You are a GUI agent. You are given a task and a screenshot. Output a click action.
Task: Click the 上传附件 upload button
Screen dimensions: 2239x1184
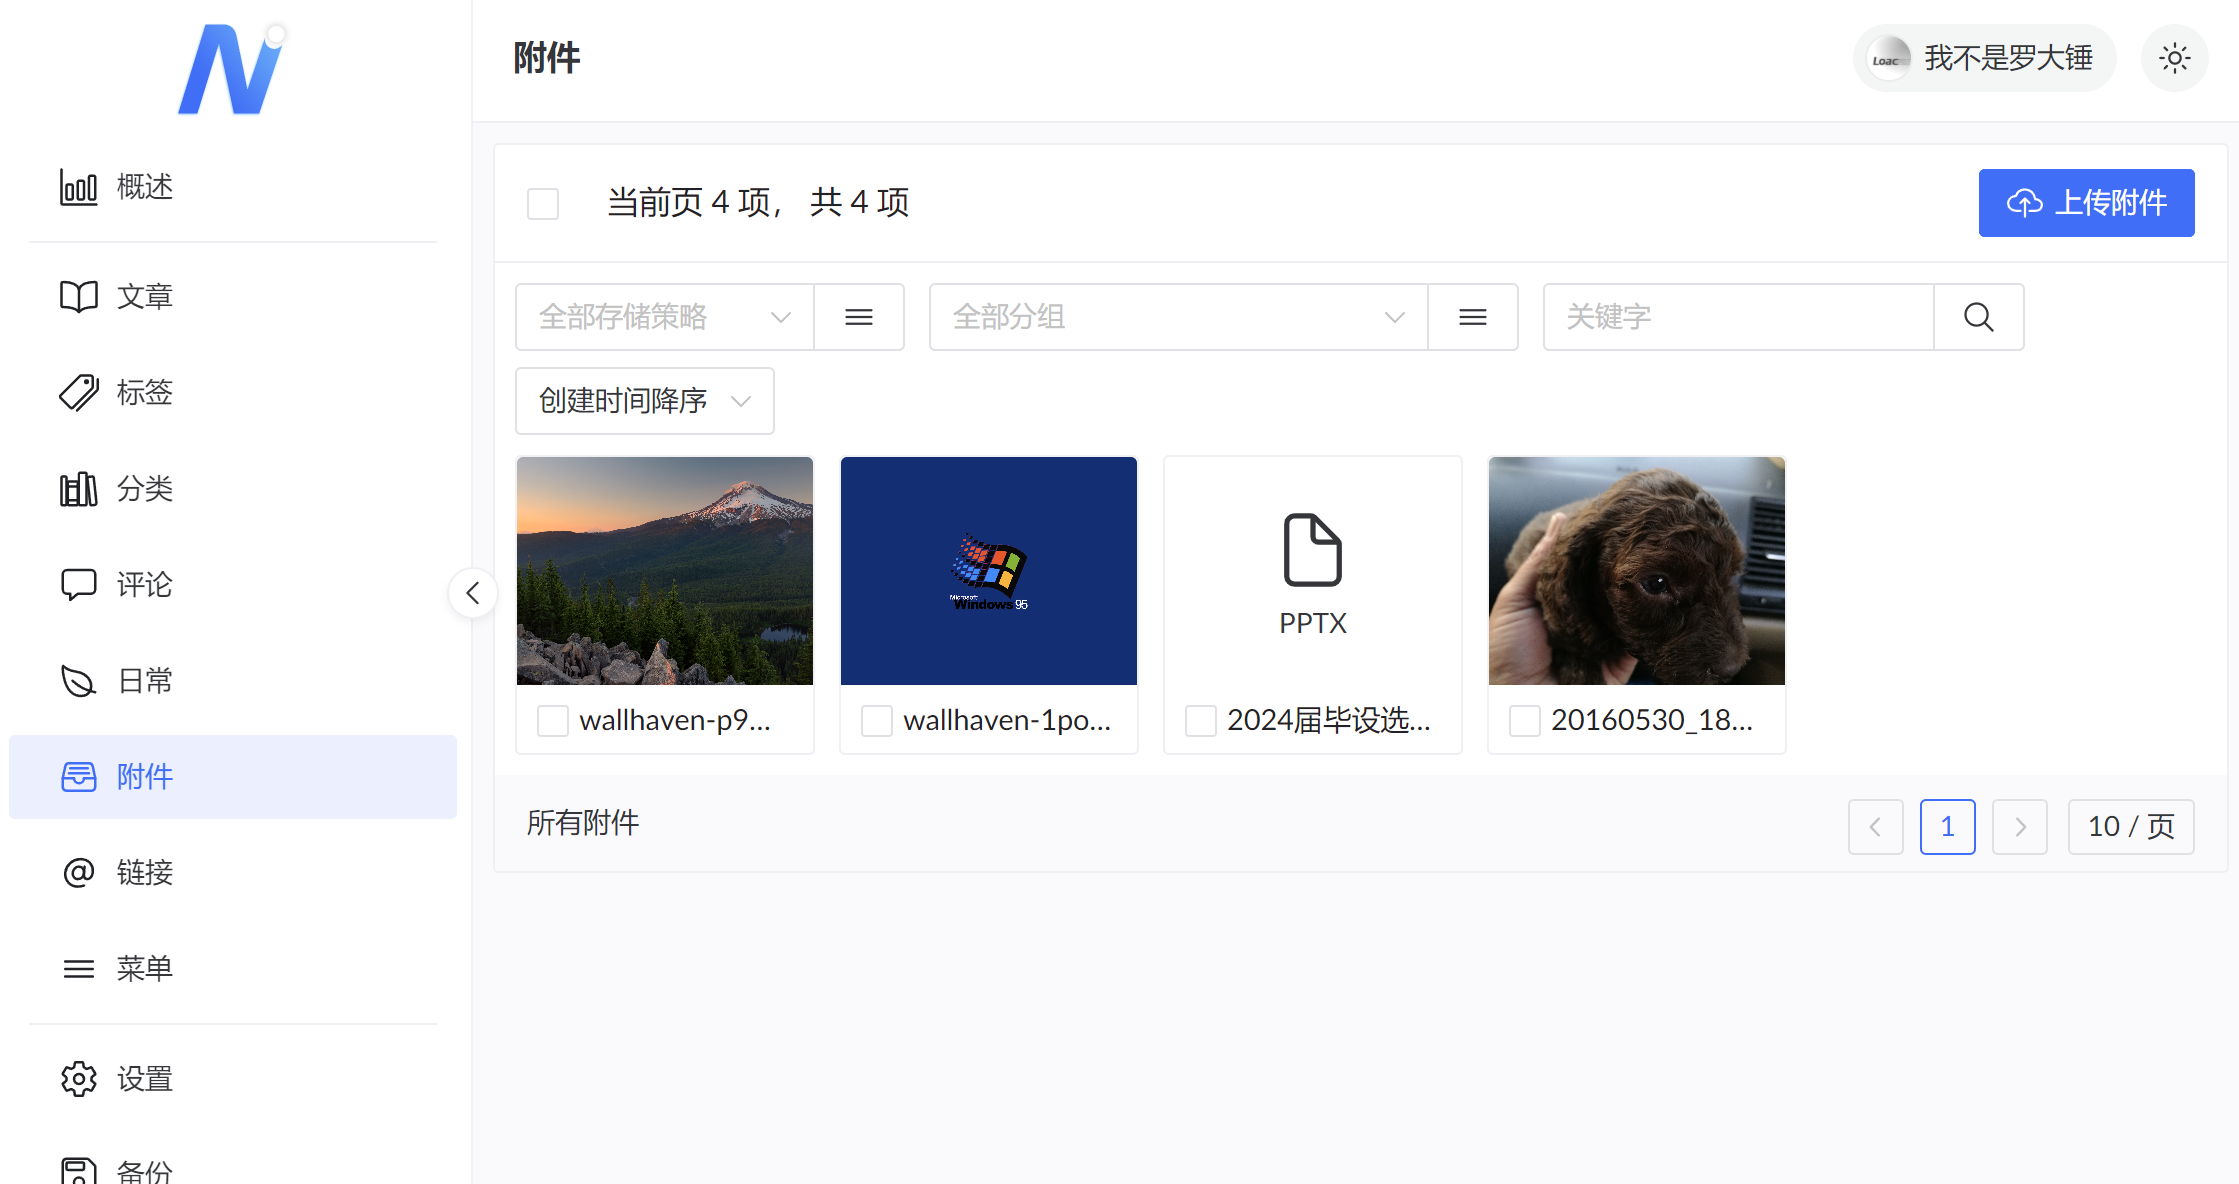[2085, 203]
